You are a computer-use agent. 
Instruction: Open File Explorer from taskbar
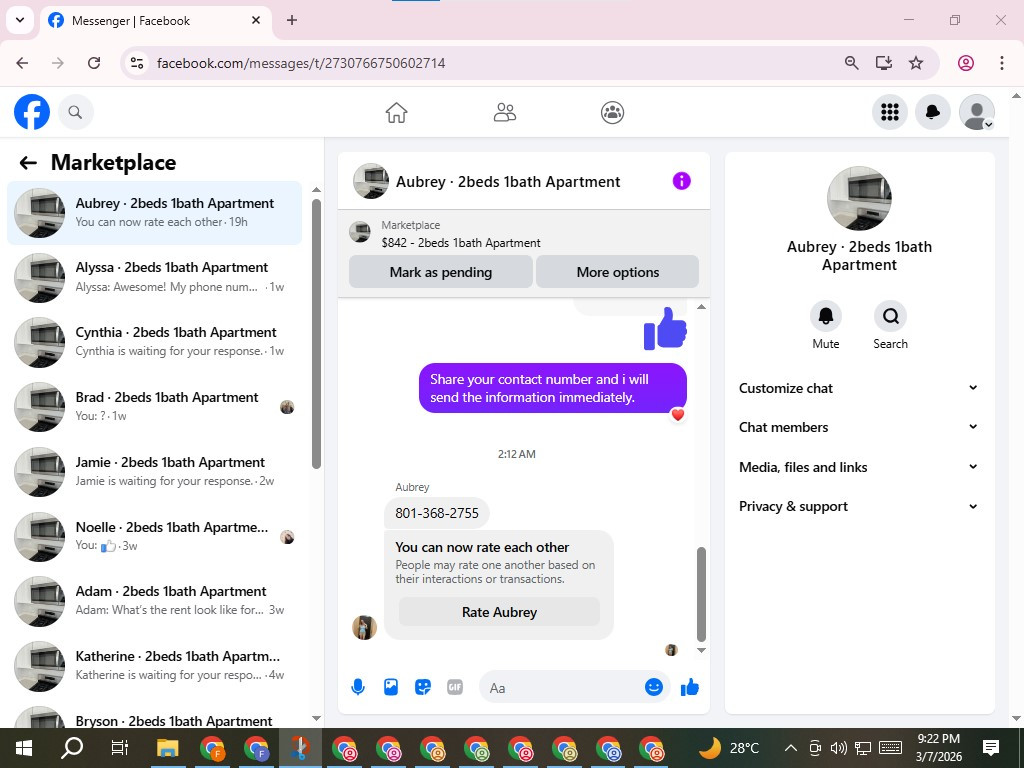coord(168,748)
